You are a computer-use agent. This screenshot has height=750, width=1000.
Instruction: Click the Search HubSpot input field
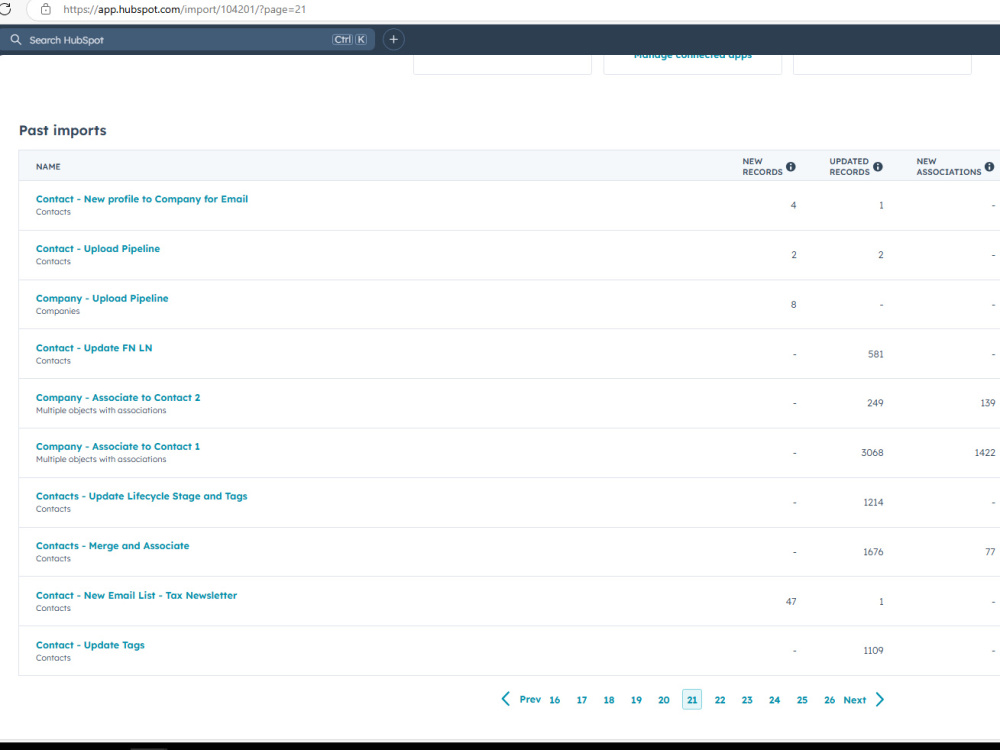click(188, 40)
